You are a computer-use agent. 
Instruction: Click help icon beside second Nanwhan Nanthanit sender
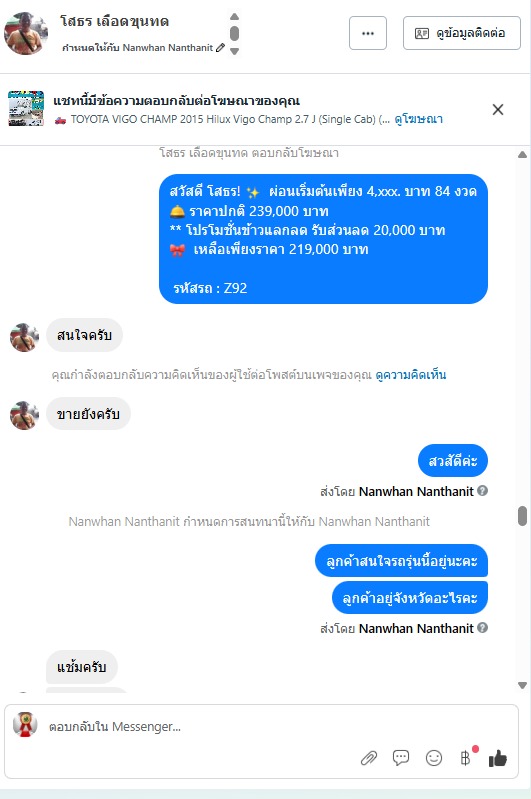click(482, 628)
